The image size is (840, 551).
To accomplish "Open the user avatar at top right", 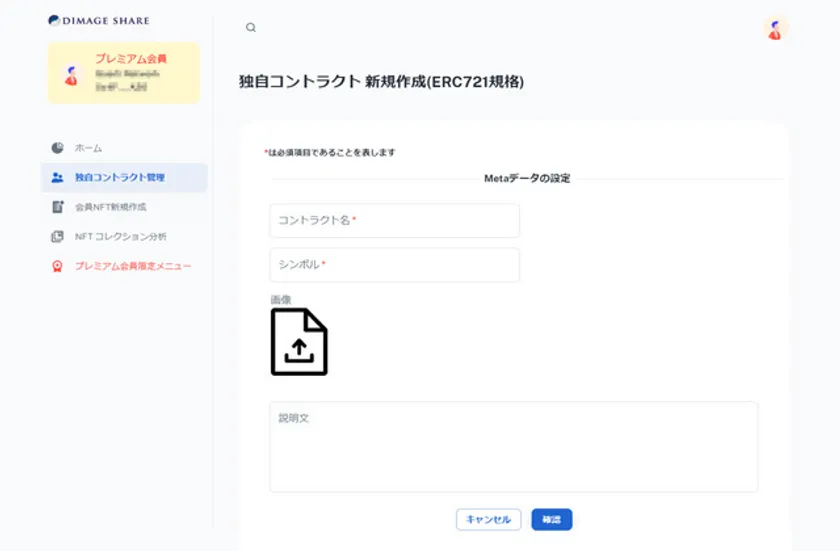I will pos(775,30).
